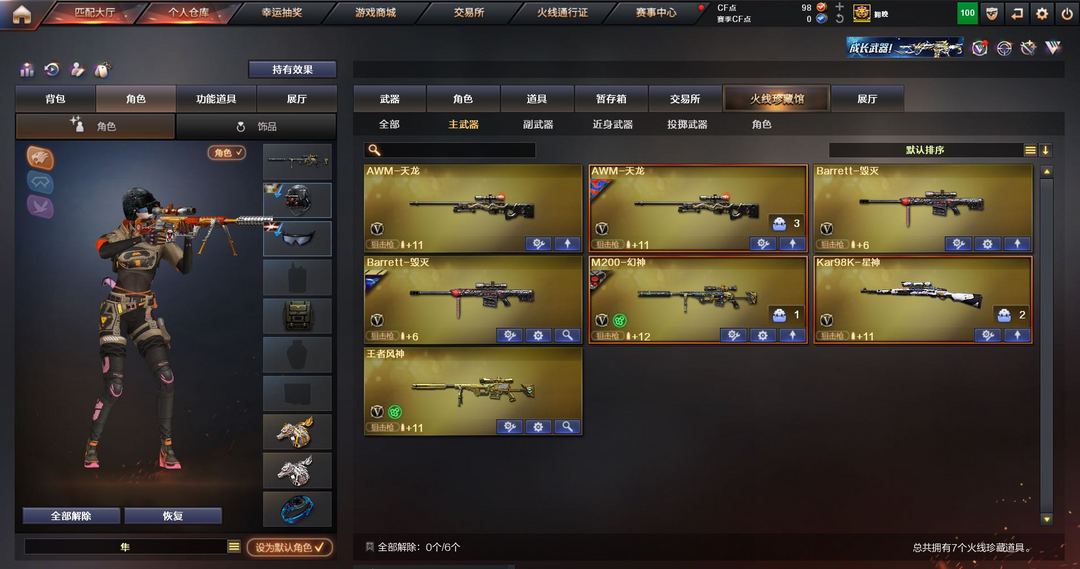Expand the character name list dropdown
The height and width of the screenshot is (569, 1080).
click(234, 547)
